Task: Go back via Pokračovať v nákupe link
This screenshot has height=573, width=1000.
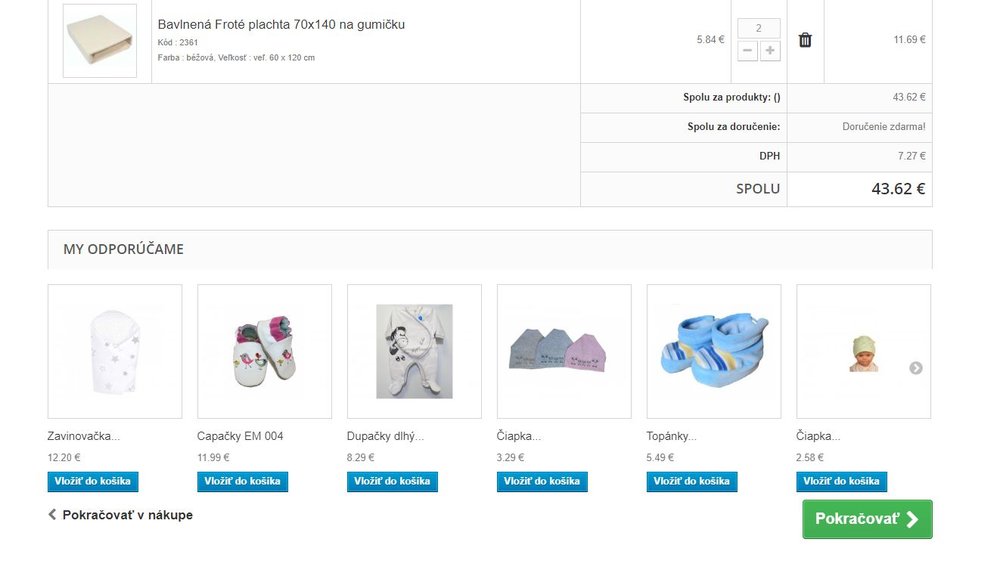Action: [121, 515]
